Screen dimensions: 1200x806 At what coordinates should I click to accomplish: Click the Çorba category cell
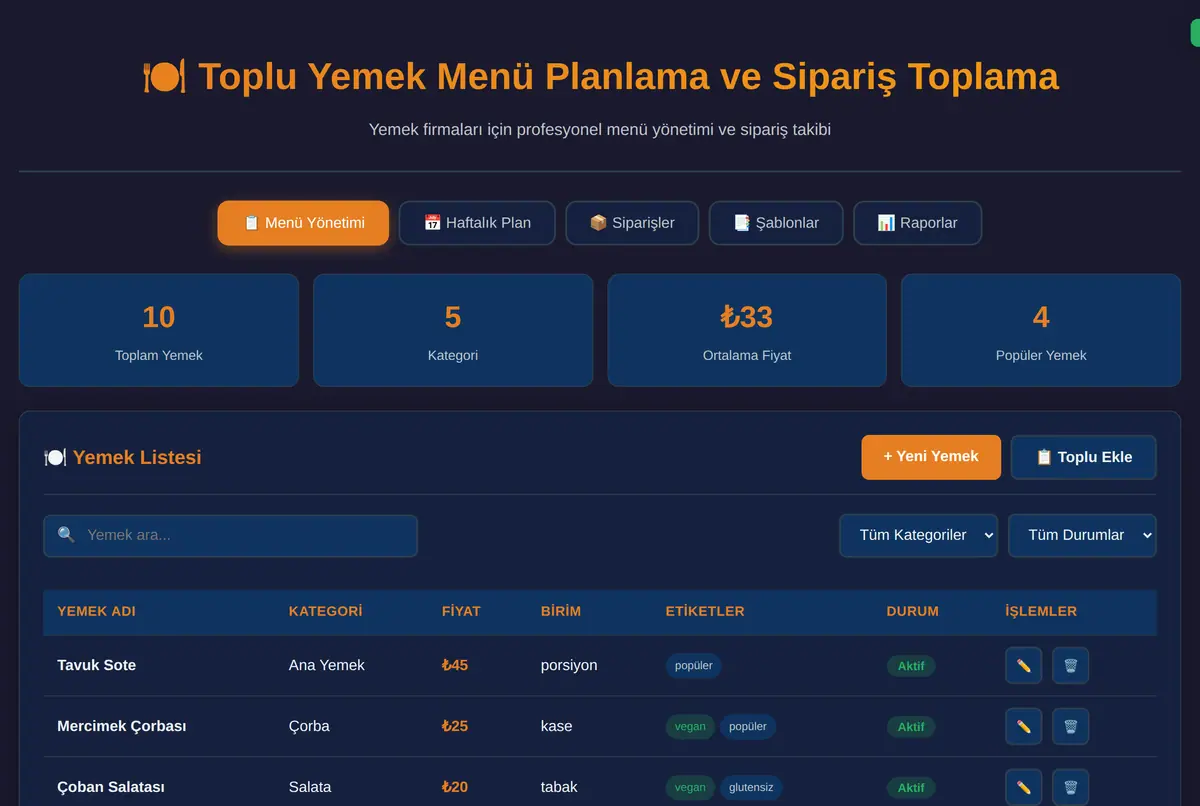click(x=309, y=727)
